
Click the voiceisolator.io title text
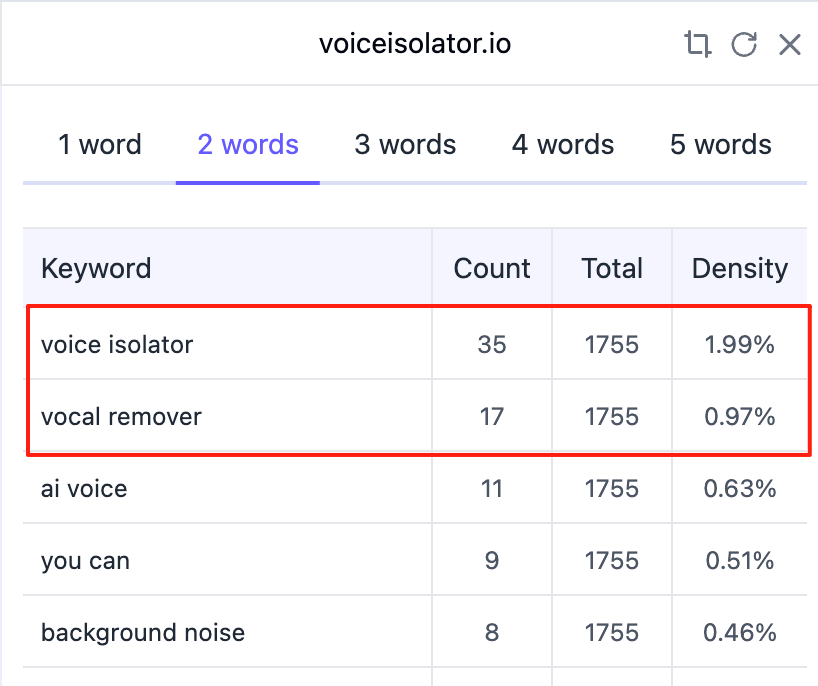(x=415, y=44)
